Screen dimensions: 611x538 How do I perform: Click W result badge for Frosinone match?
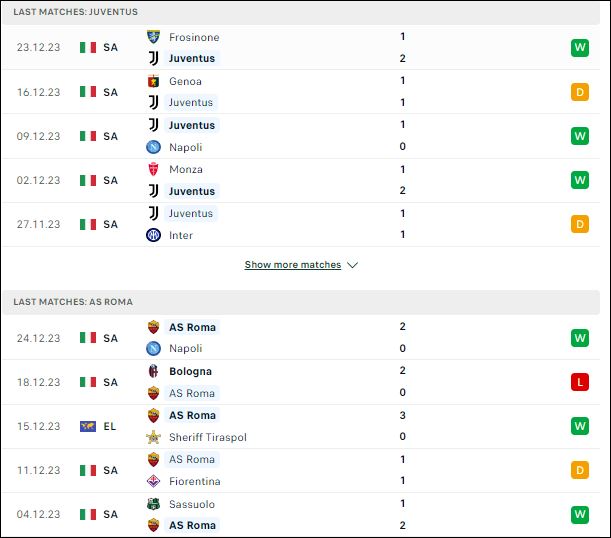coord(580,48)
